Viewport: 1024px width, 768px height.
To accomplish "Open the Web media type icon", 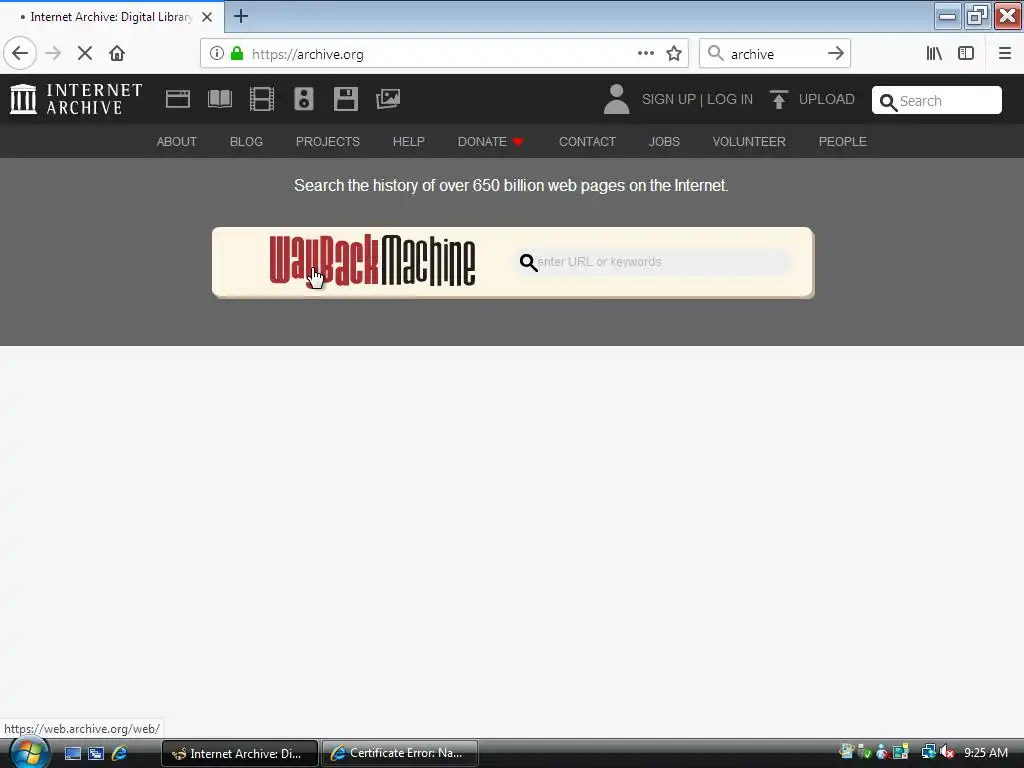I will pyautogui.click(x=178, y=99).
